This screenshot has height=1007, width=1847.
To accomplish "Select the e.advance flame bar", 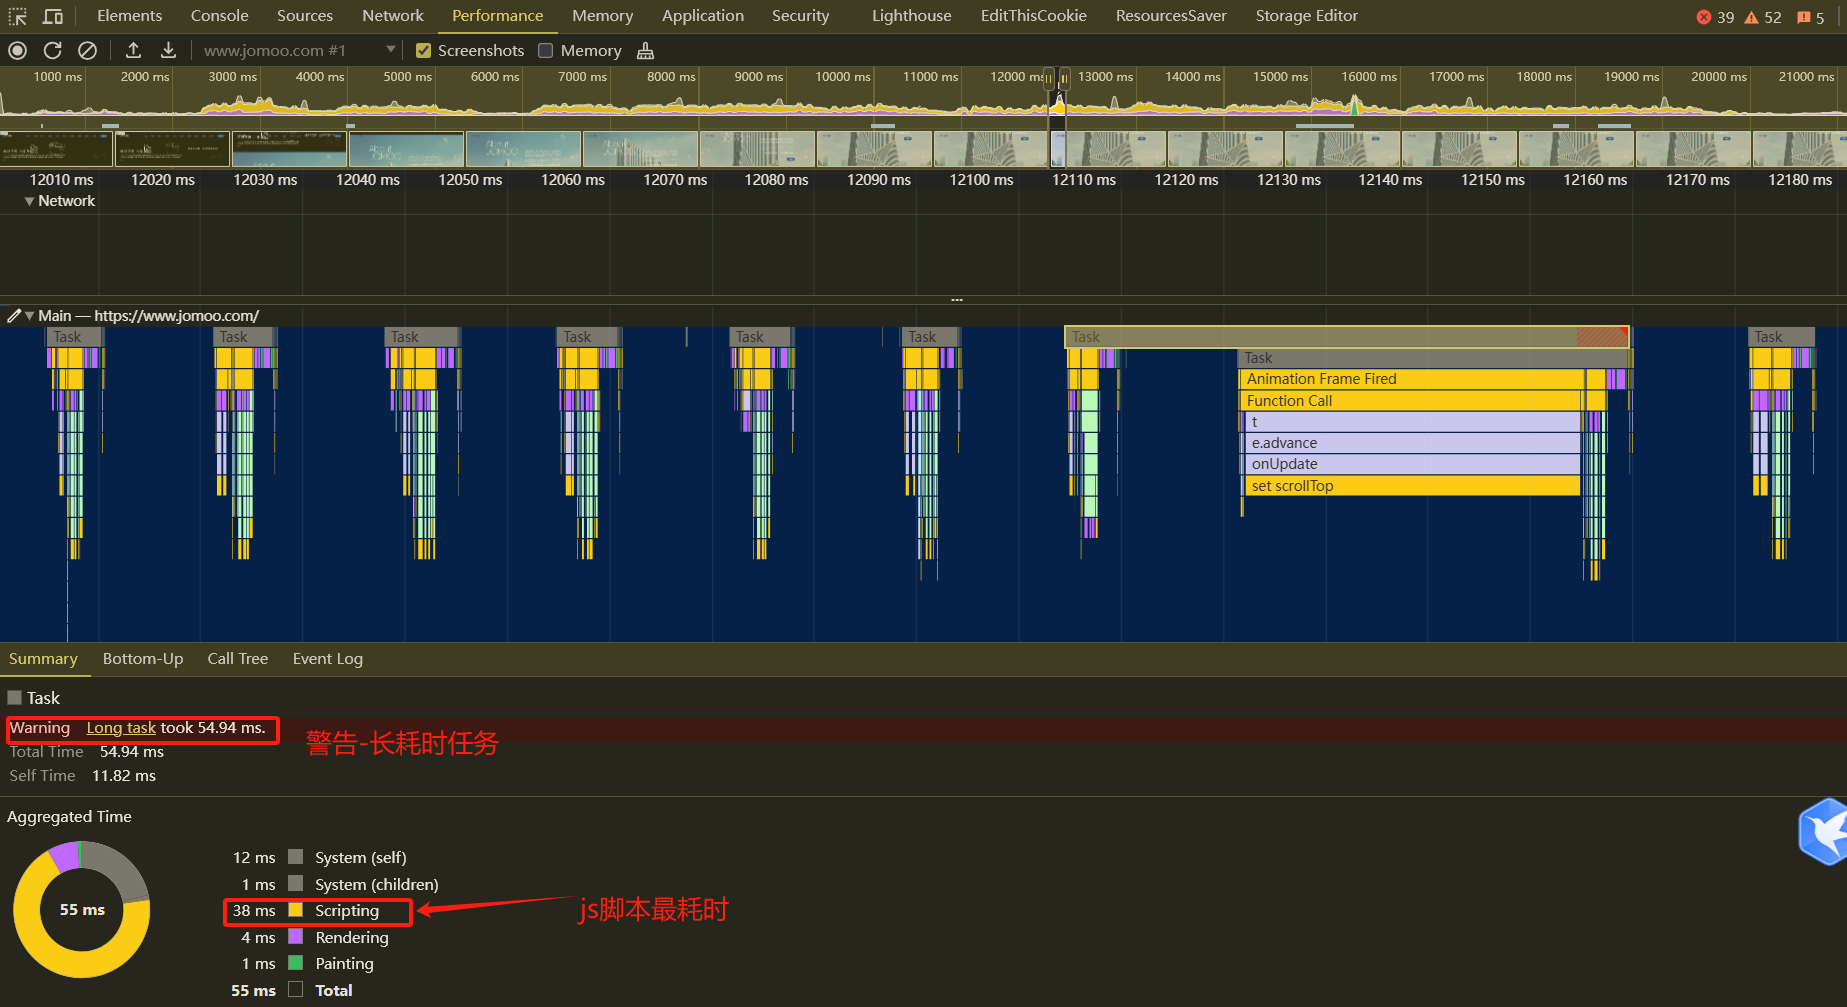I will (1413, 443).
